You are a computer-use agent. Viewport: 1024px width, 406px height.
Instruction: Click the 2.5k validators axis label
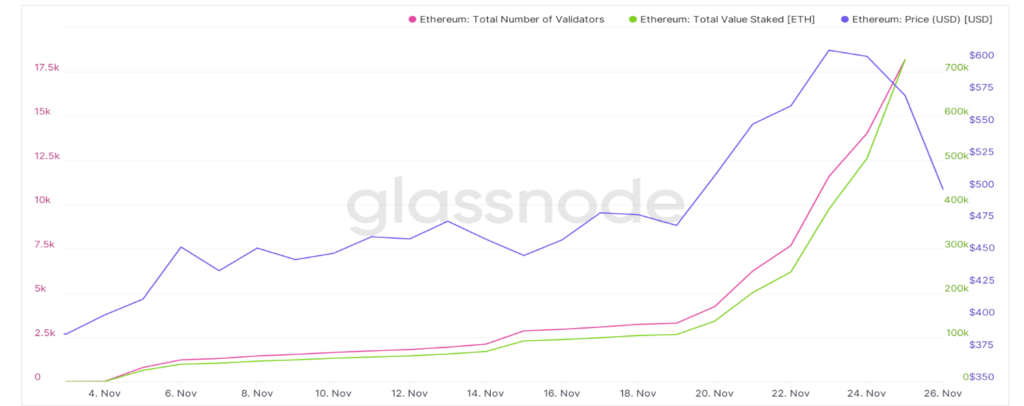[45, 333]
